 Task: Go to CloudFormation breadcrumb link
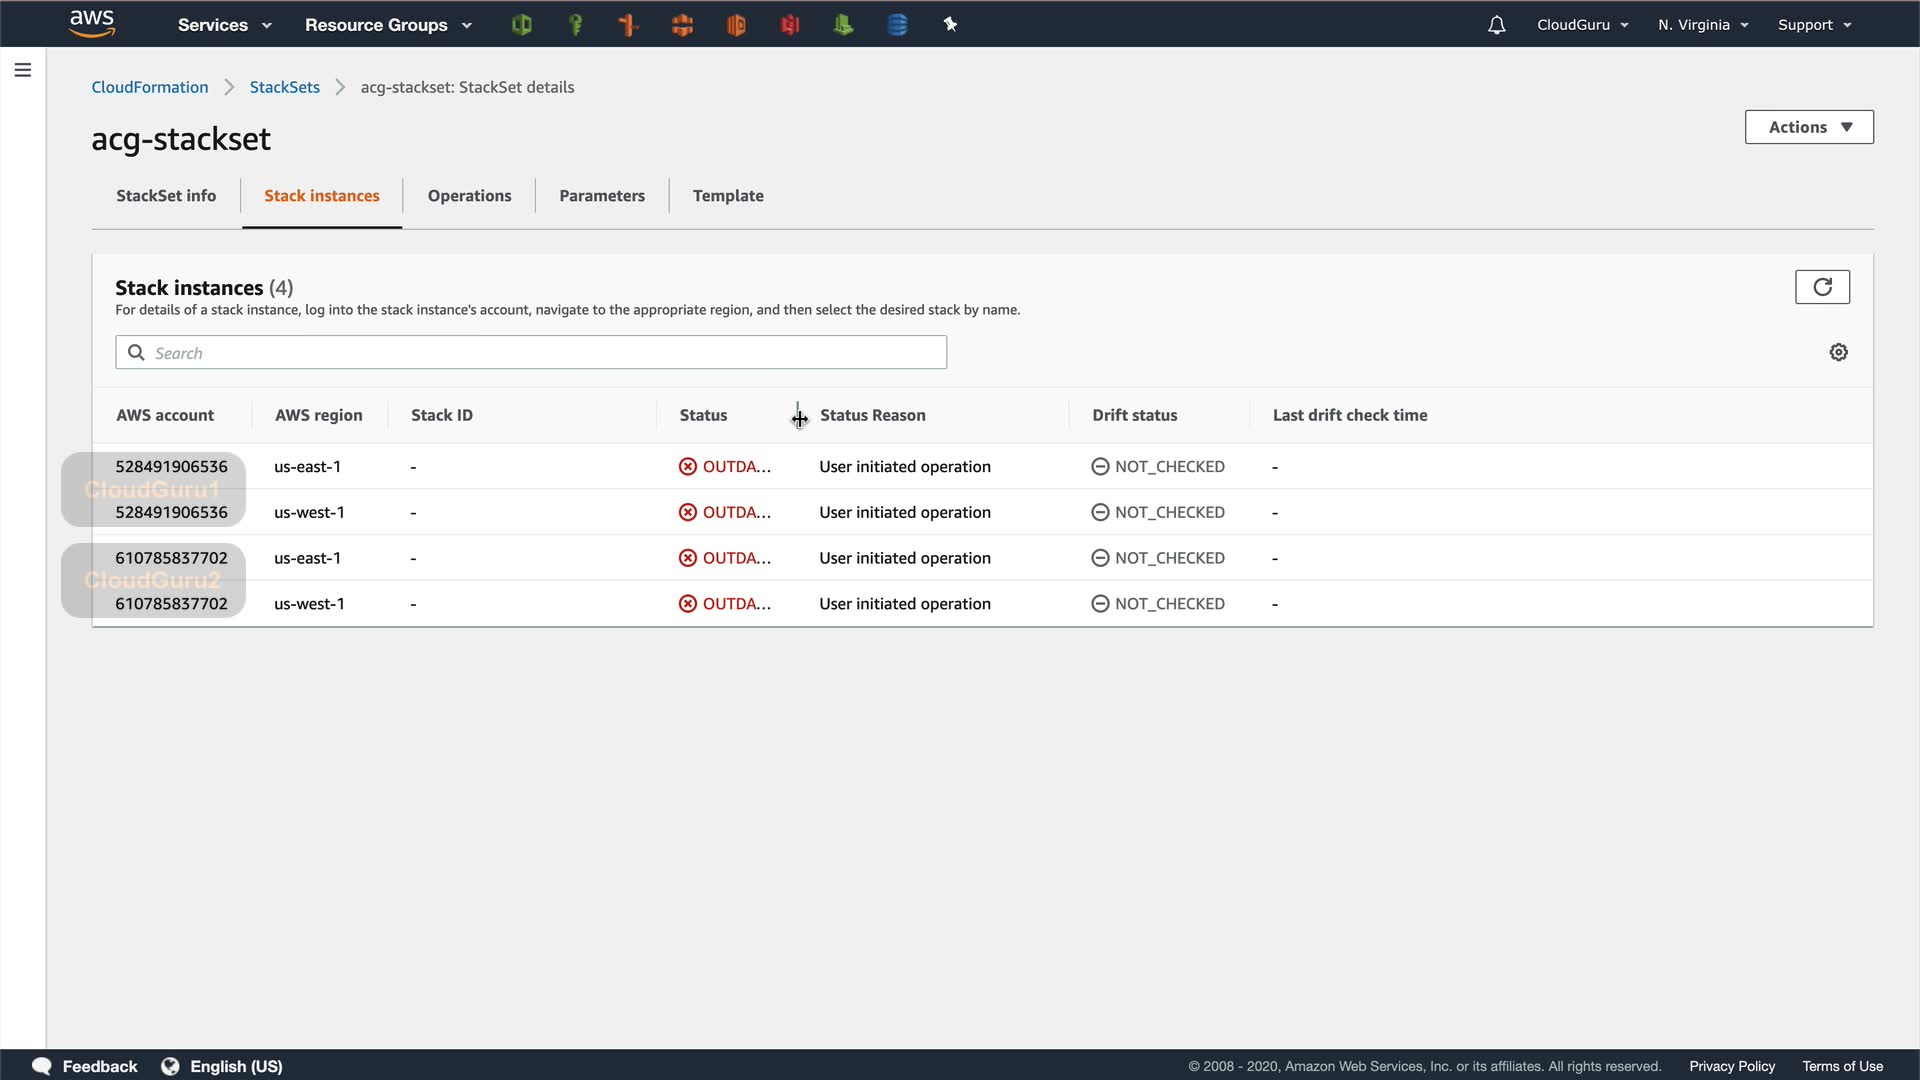click(150, 87)
